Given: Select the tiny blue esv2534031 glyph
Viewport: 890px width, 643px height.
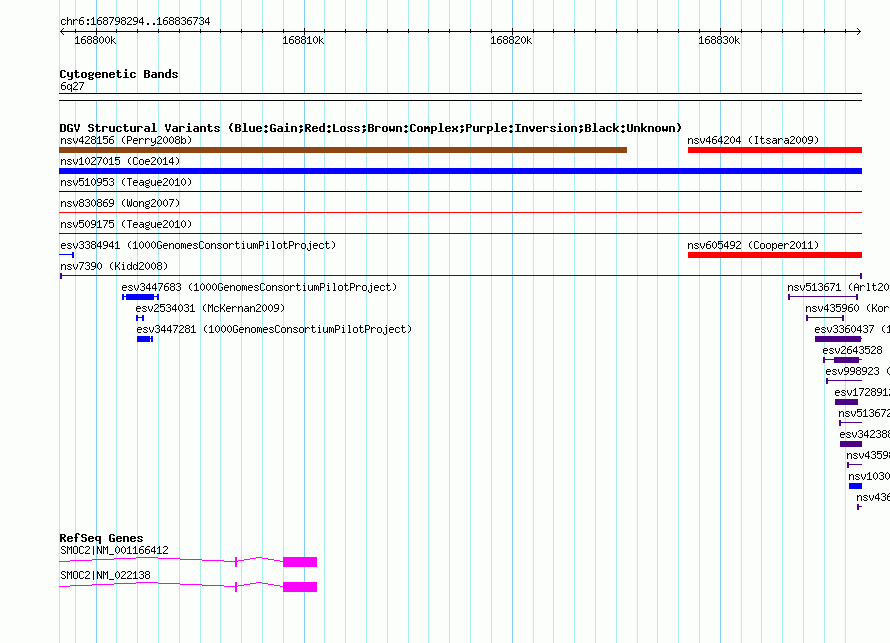Looking at the screenshot, I should coord(140,318).
